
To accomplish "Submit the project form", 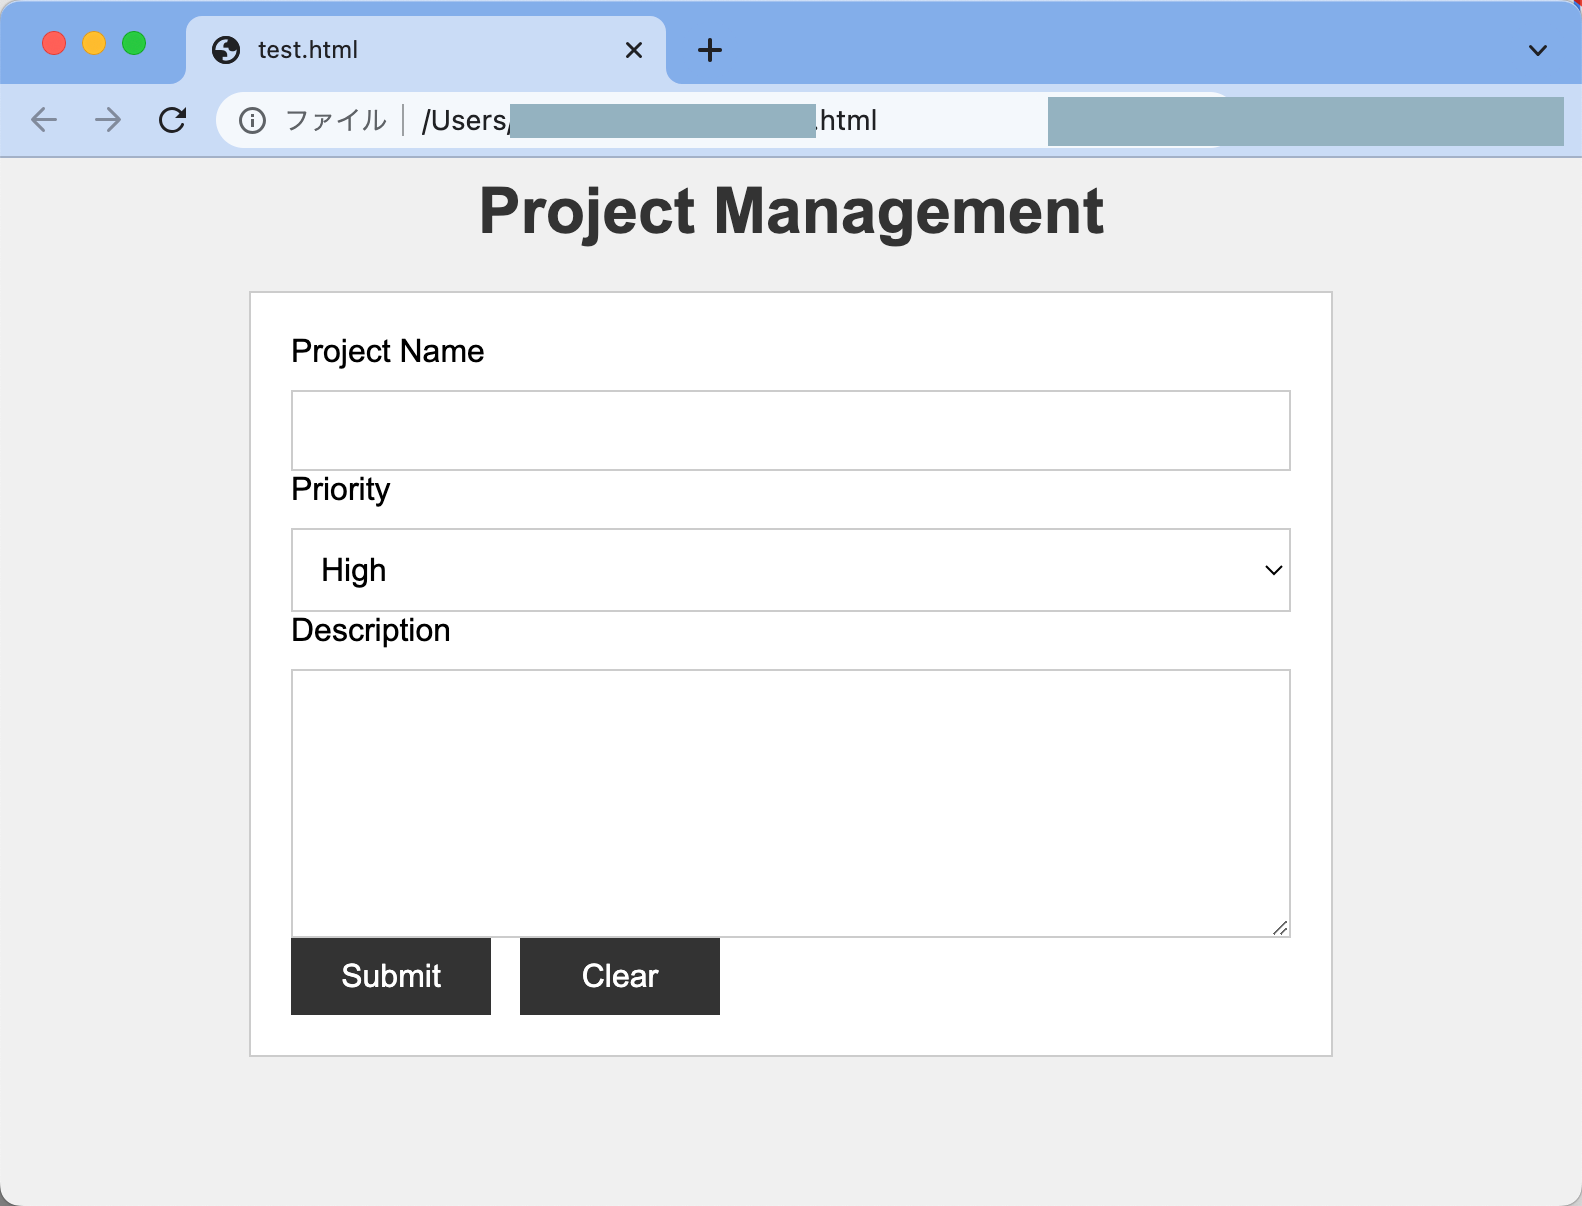I will [391, 976].
